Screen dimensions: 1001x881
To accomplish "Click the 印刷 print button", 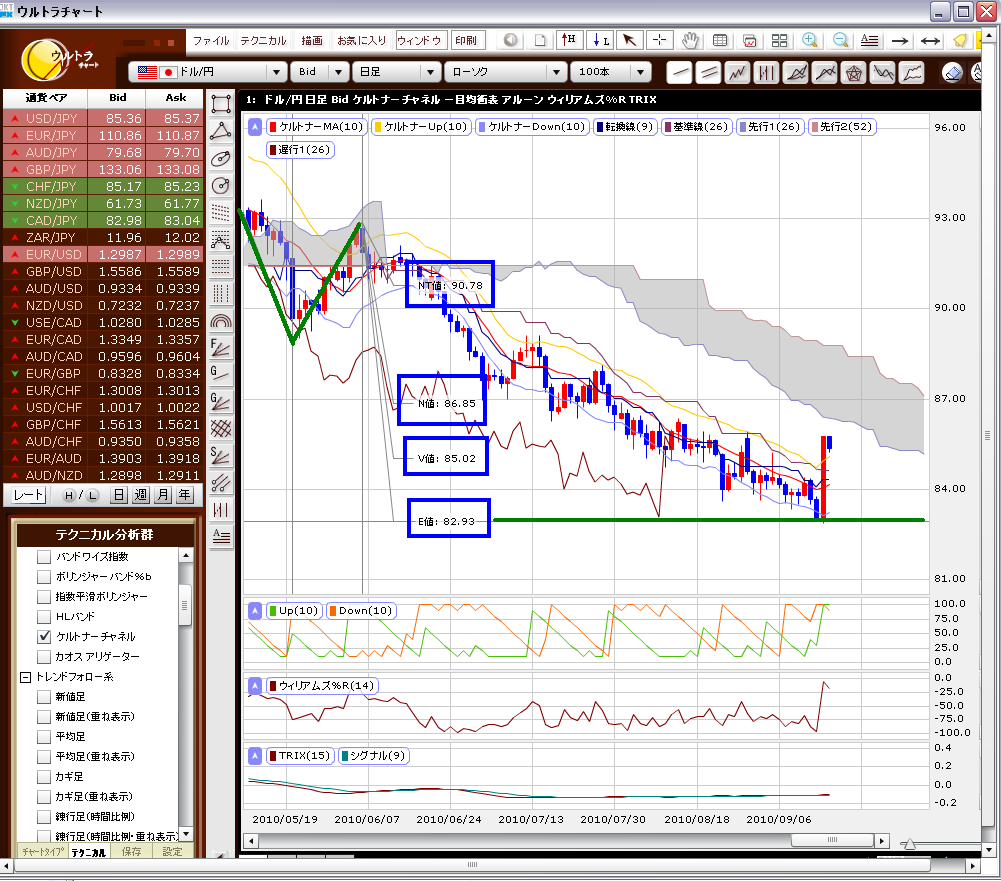I will click(467, 40).
